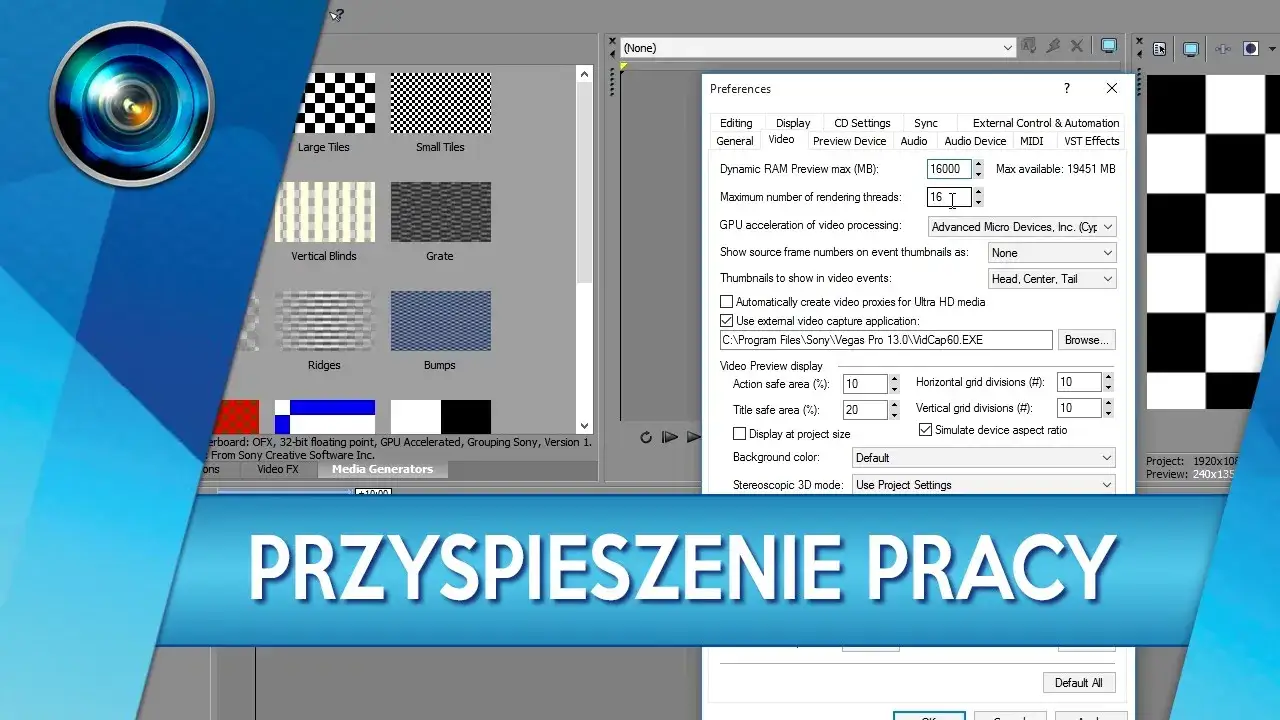Toggle Simulate device aspect ratio
Screen dimensions: 1280x720
click(x=925, y=429)
